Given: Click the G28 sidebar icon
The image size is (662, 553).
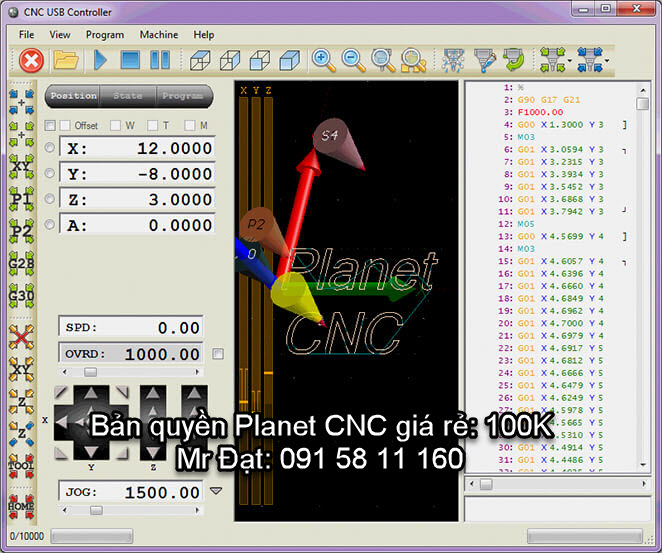Looking at the screenshot, I should coord(21,263).
